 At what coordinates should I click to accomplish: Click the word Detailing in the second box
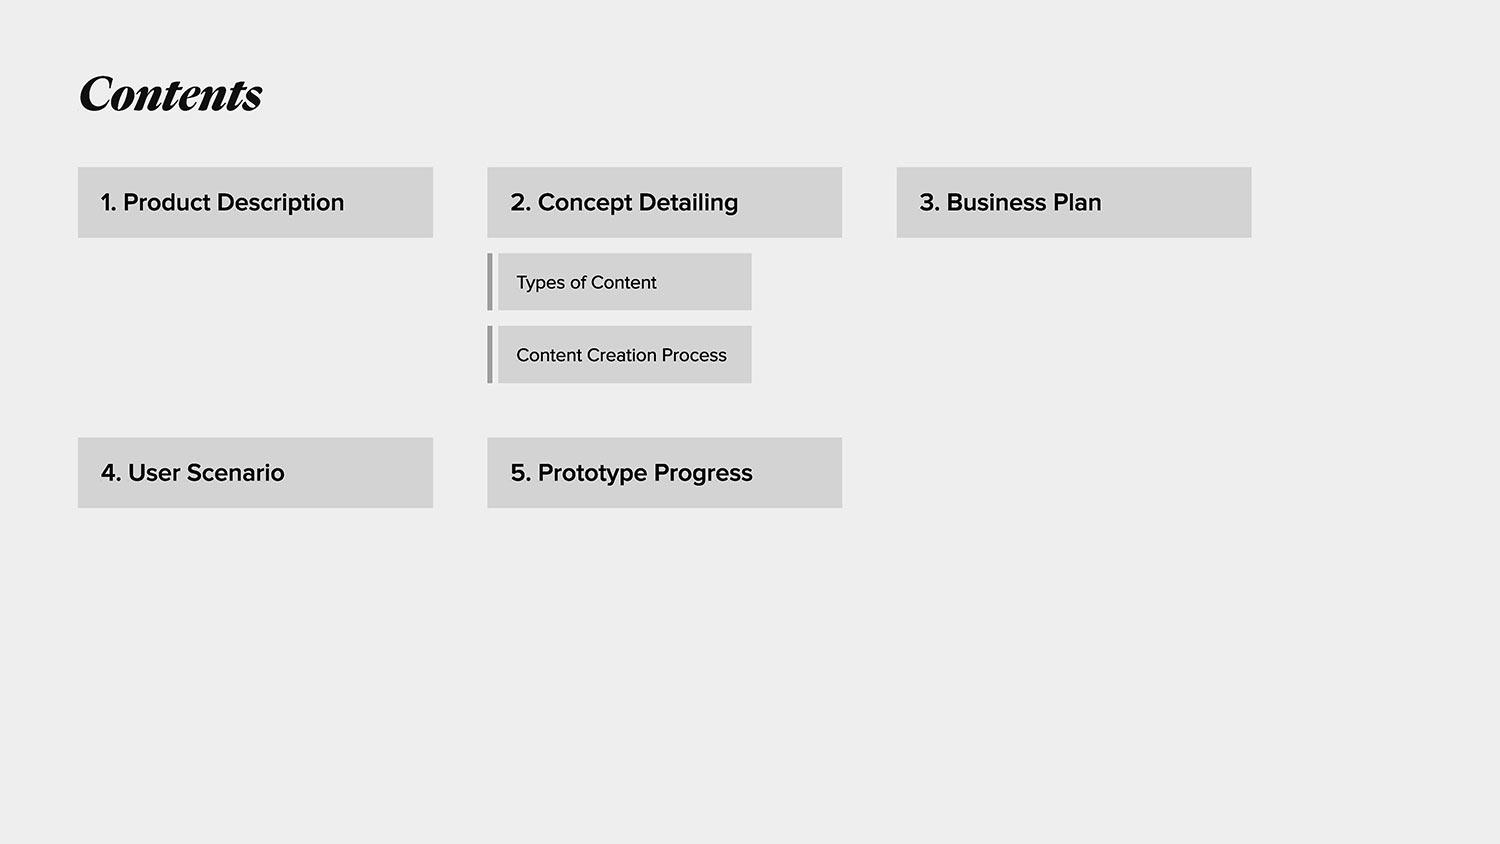point(687,203)
